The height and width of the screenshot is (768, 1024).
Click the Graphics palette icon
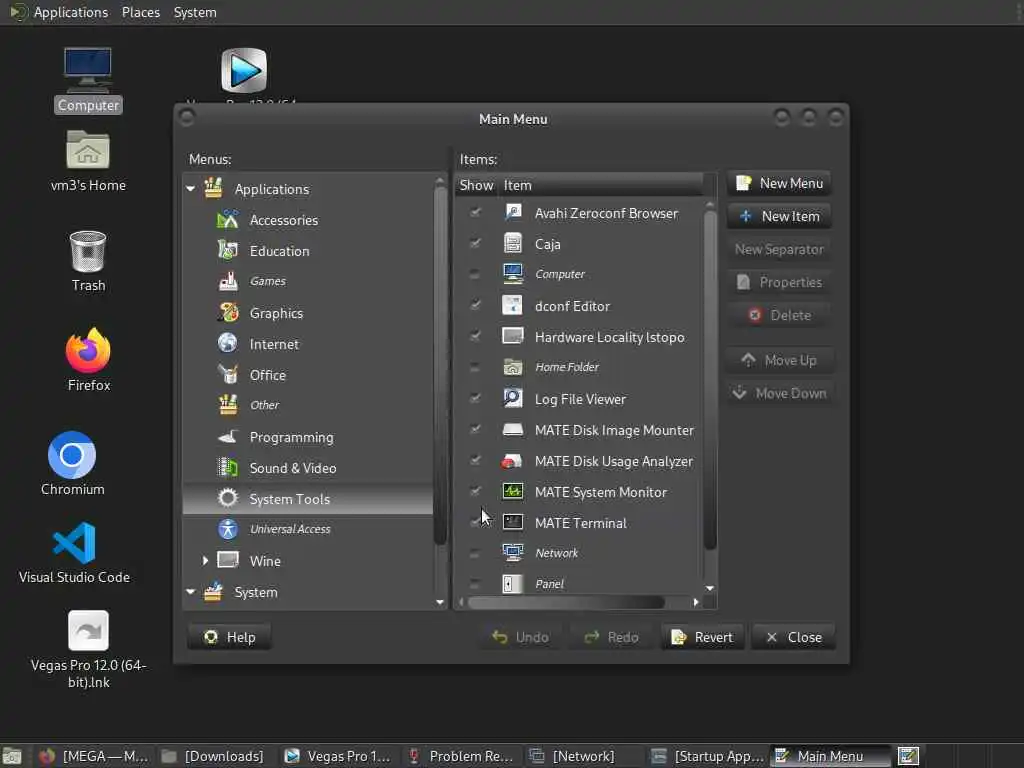227,312
